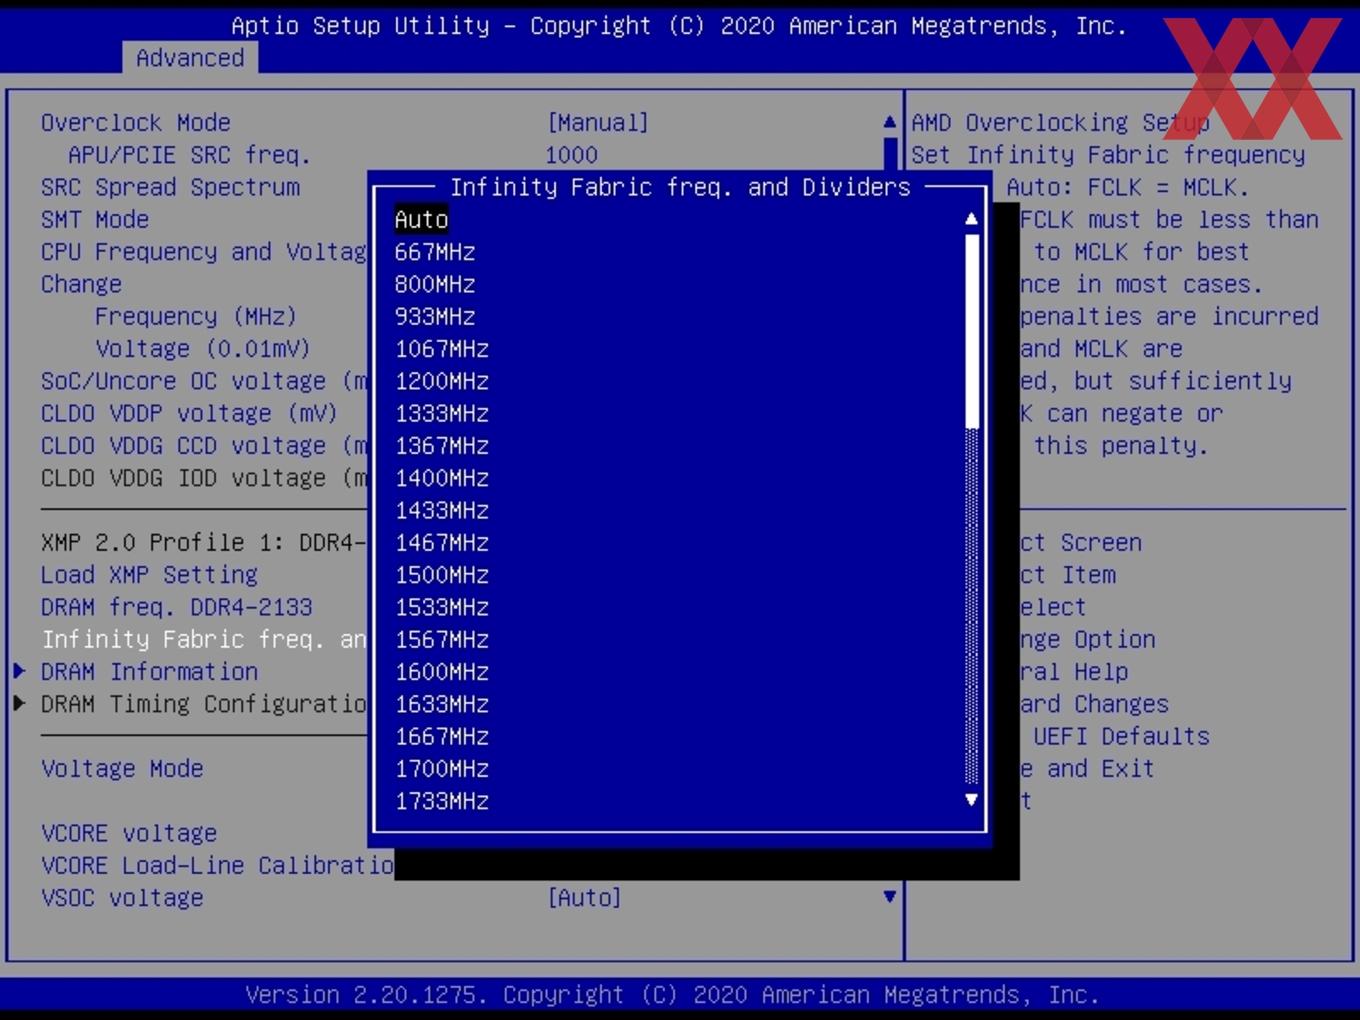1360x1020 pixels.
Task: Click AMD Overclocking Setup help title
Action: [x=1060, y=123]
